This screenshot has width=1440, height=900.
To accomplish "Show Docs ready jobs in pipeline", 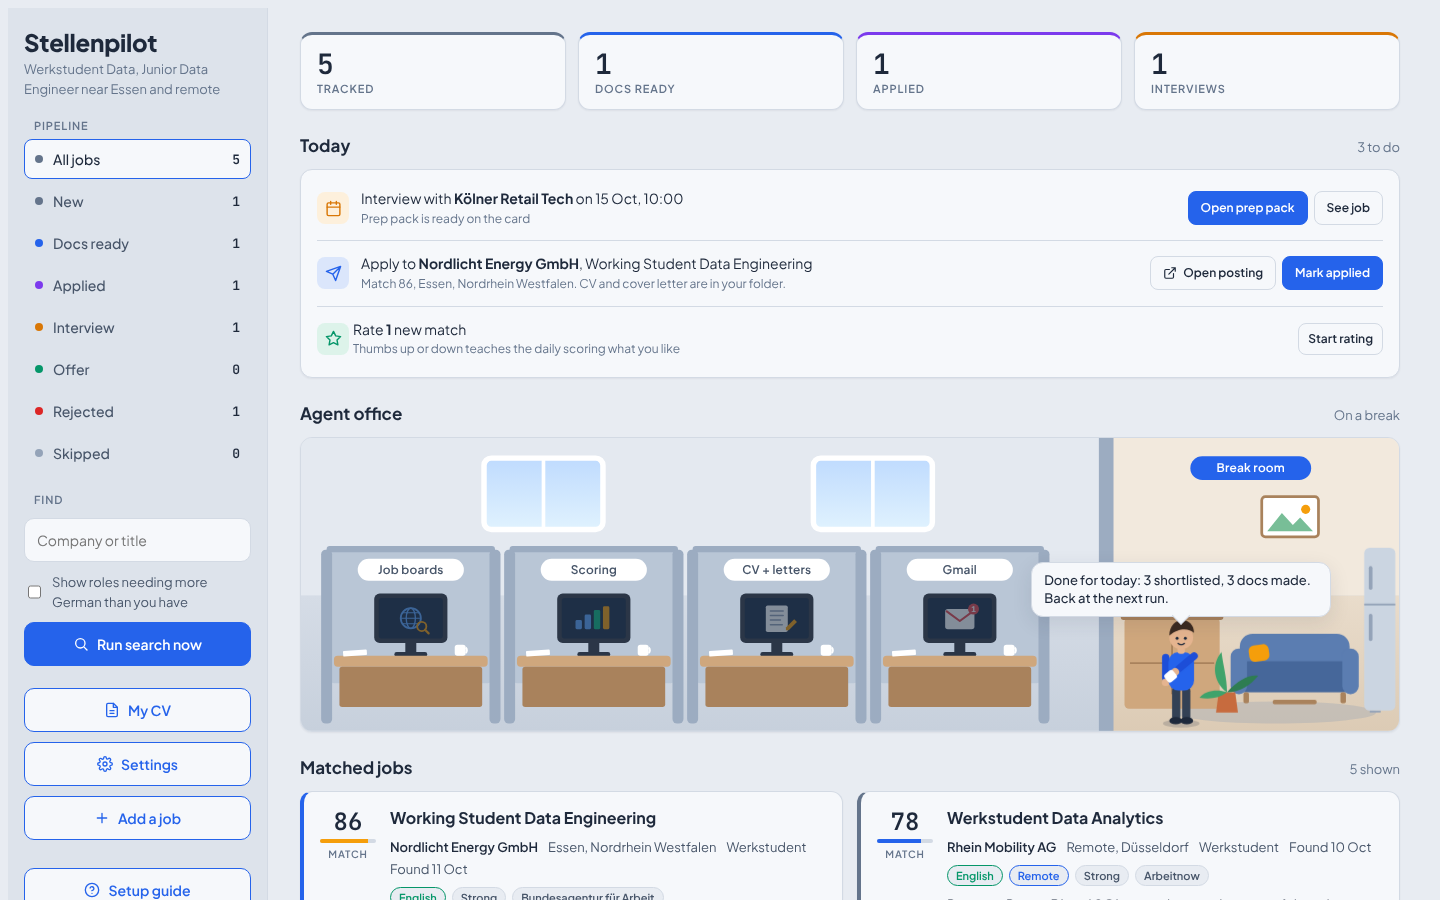I will tap(137, 243).
